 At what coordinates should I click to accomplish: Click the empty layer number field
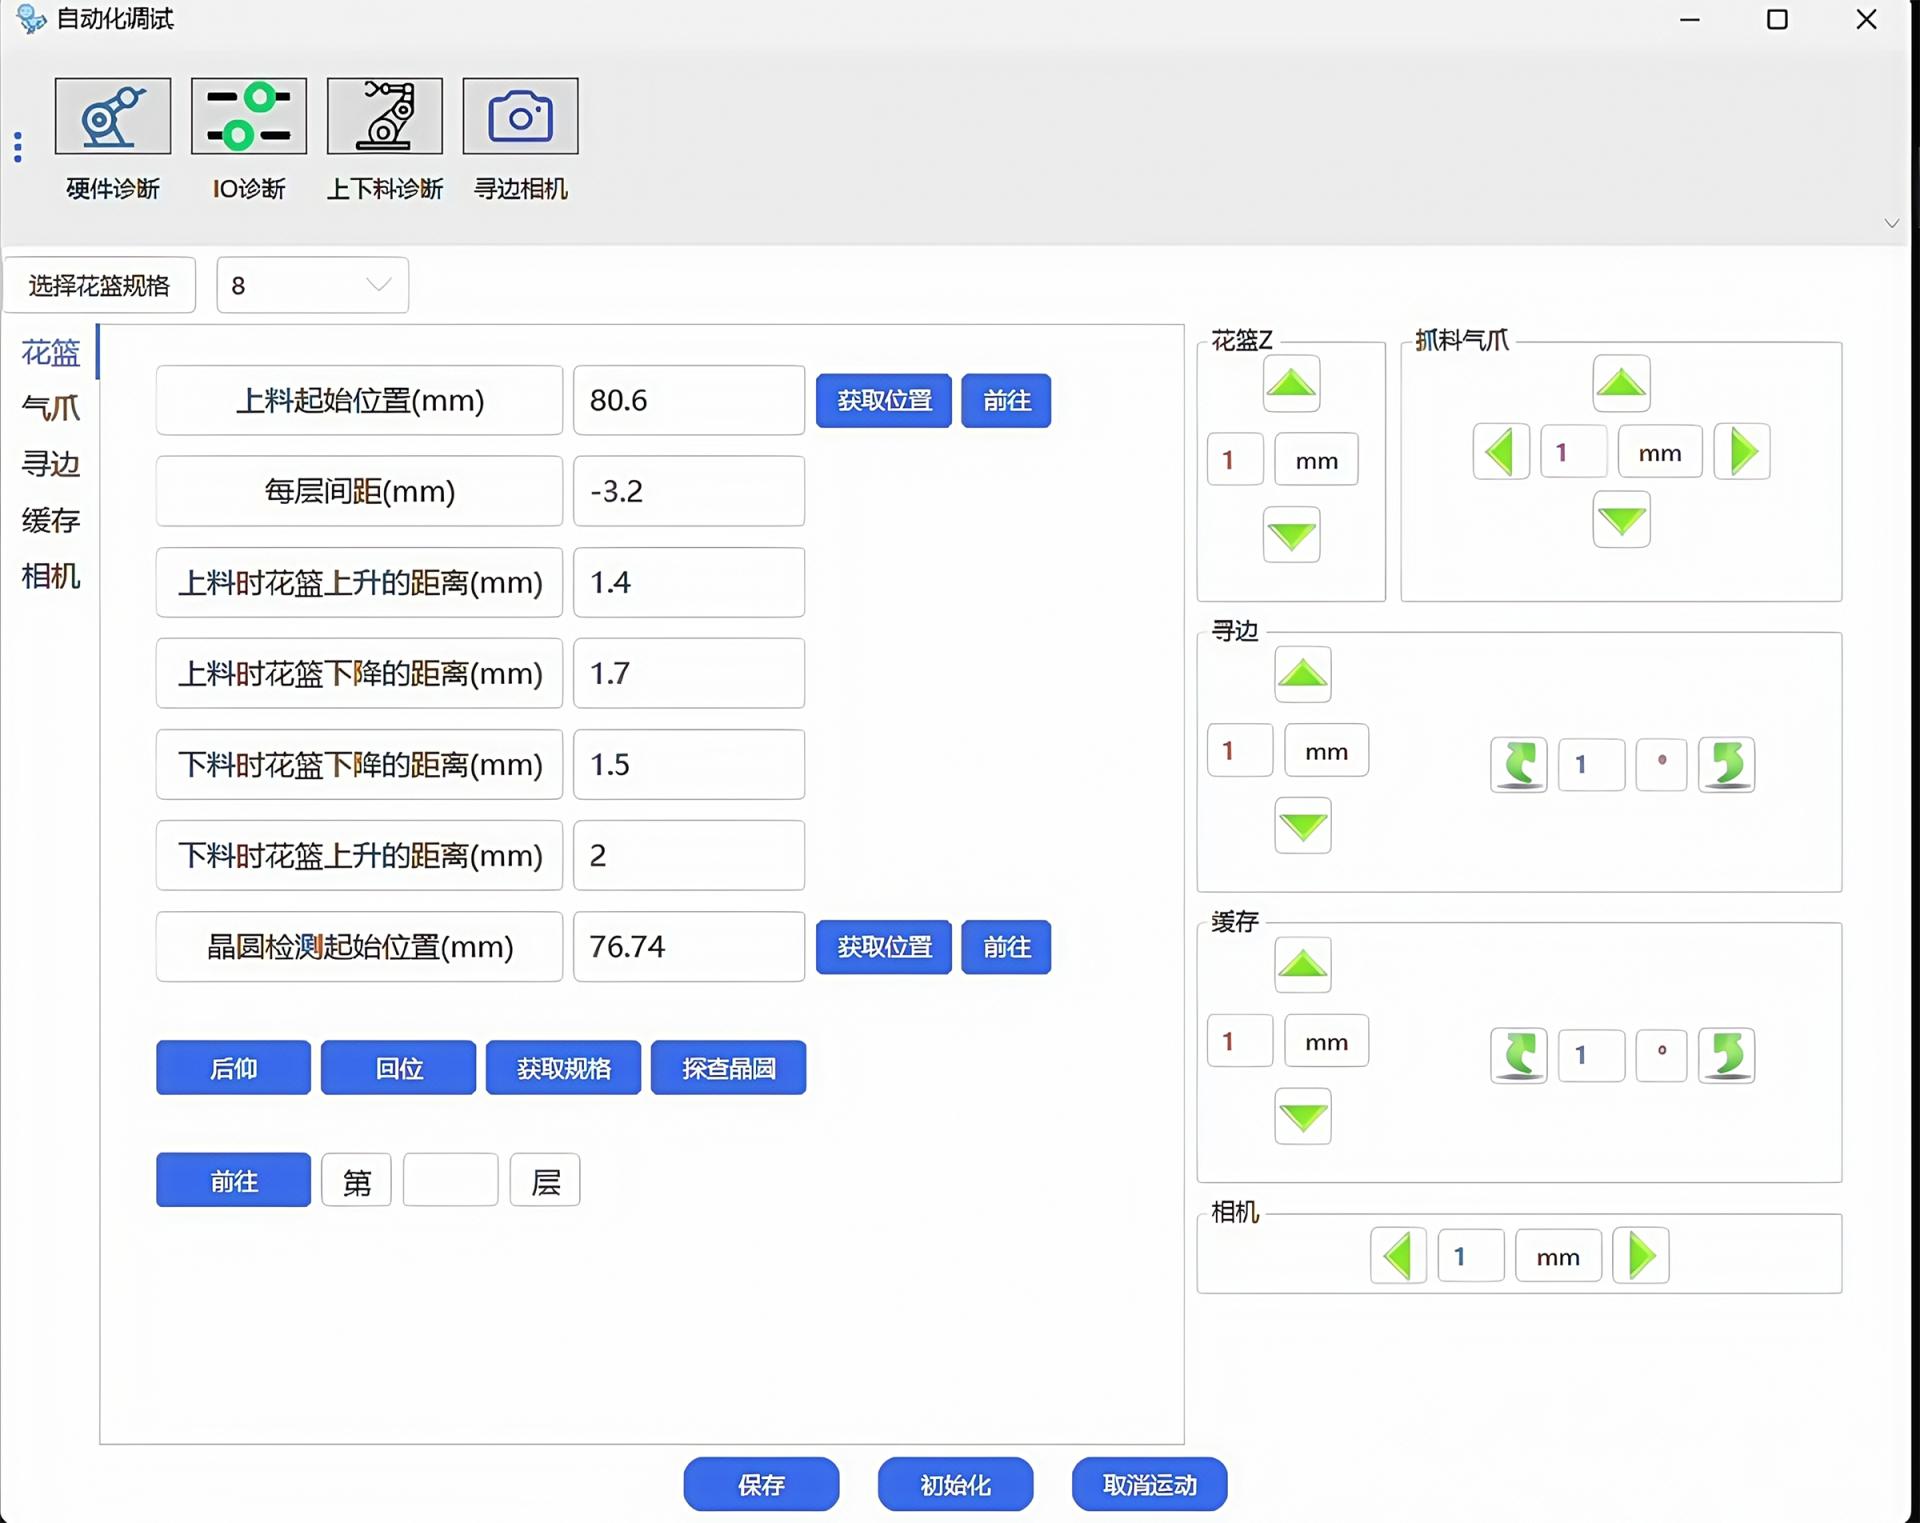click(x=450, y=1180)
